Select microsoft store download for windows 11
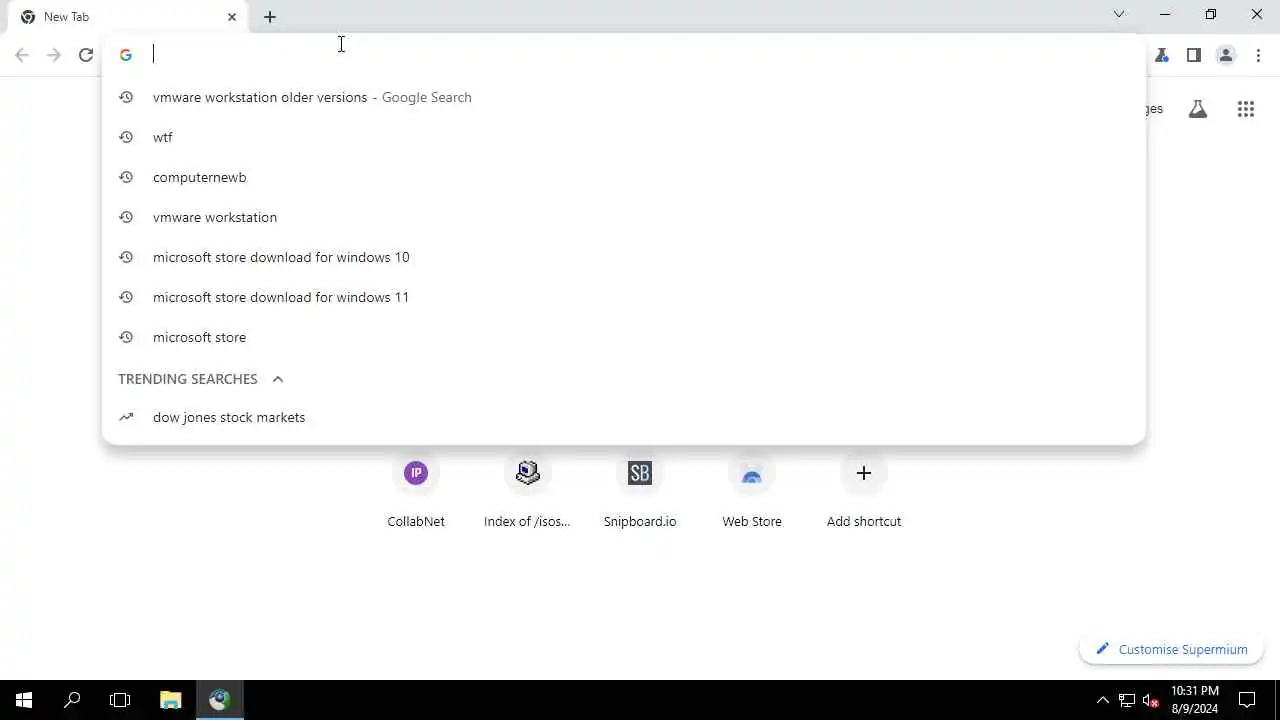1280x720 pixels. (x=623, y=297)
